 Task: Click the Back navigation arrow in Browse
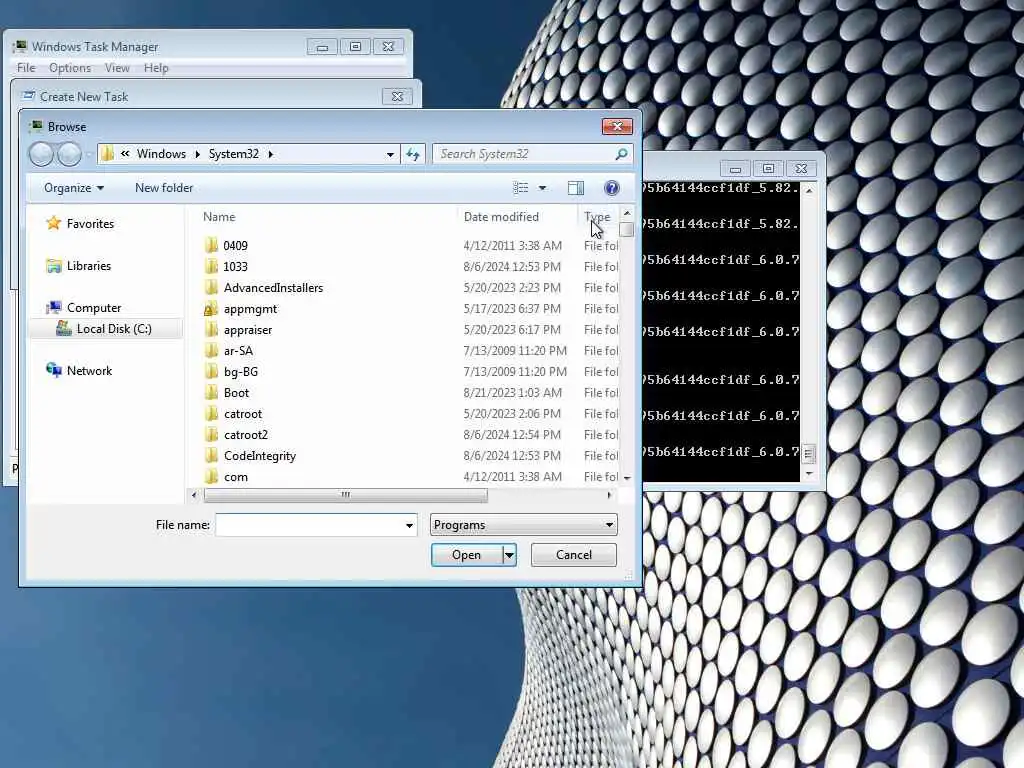click(41, 154)
